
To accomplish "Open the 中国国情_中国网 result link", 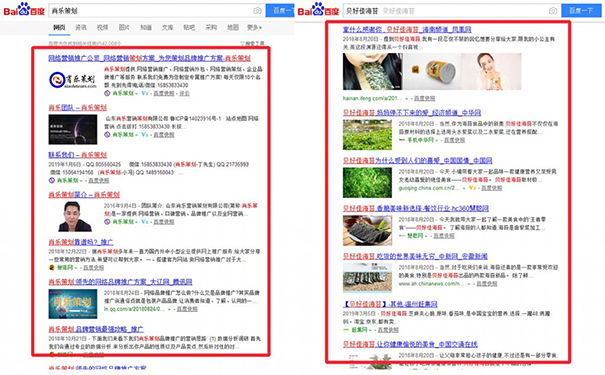I will click(x=417, y=160).
